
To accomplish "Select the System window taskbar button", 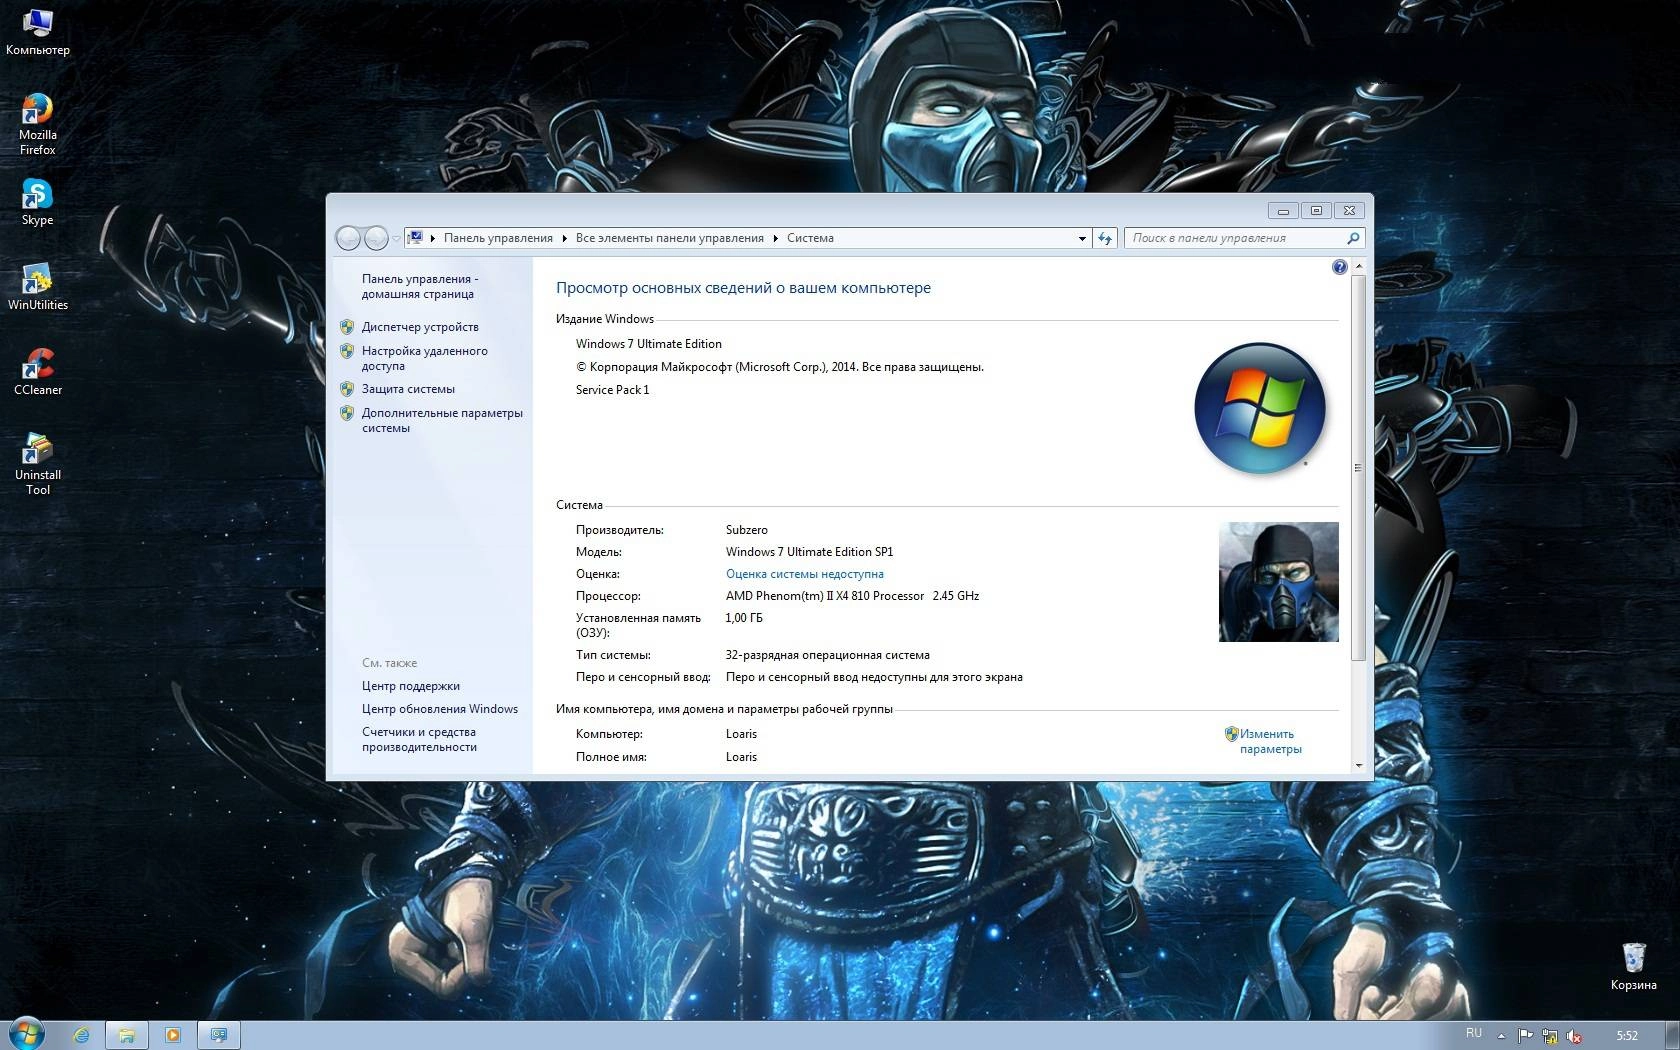I will pos(219,1035).
